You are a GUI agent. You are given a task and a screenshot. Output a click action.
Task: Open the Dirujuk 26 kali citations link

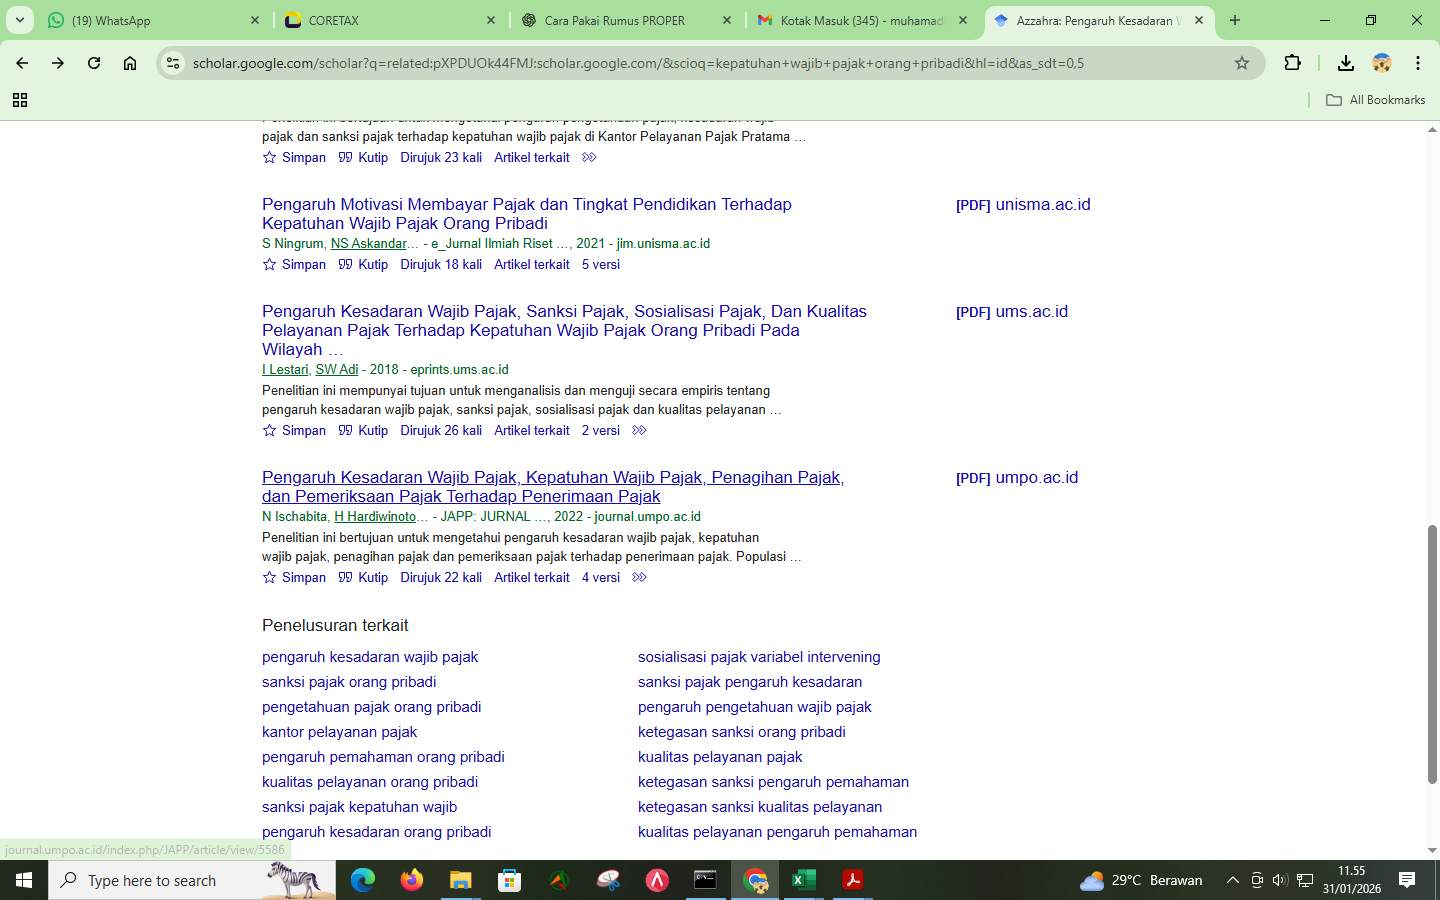pos(440,430)
